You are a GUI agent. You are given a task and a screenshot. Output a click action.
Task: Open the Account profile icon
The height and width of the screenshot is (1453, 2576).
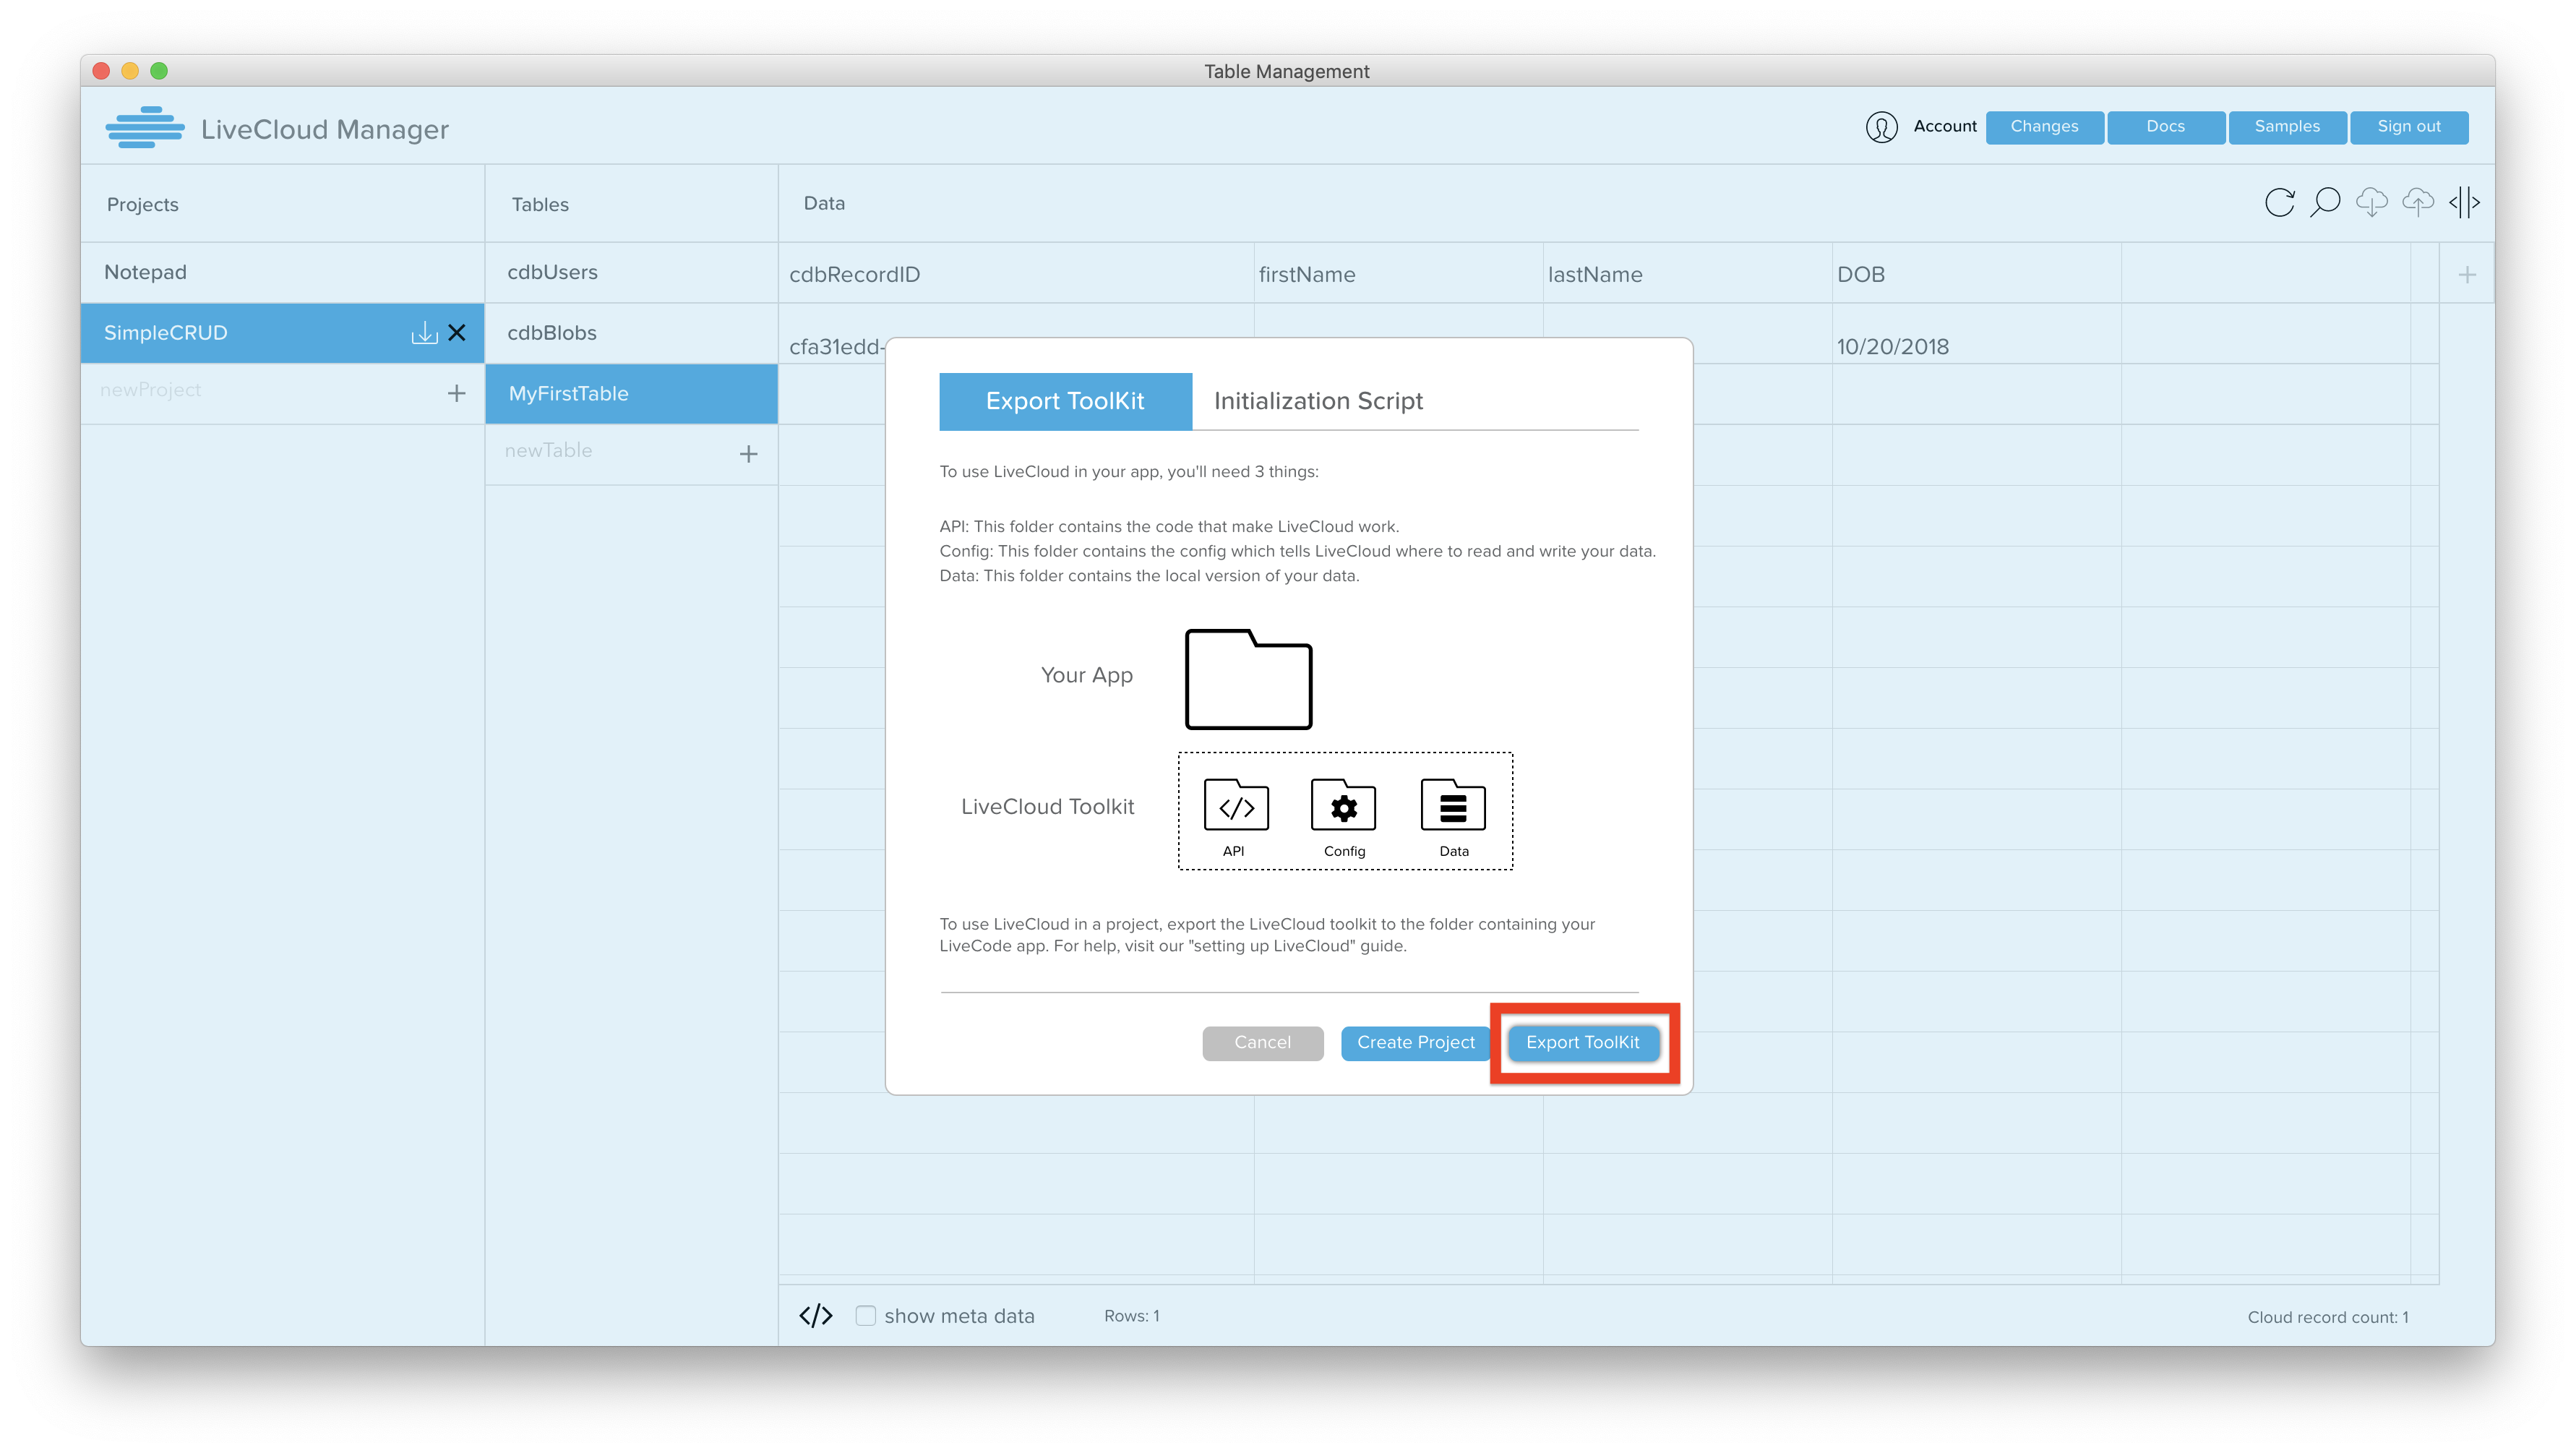1881,127
